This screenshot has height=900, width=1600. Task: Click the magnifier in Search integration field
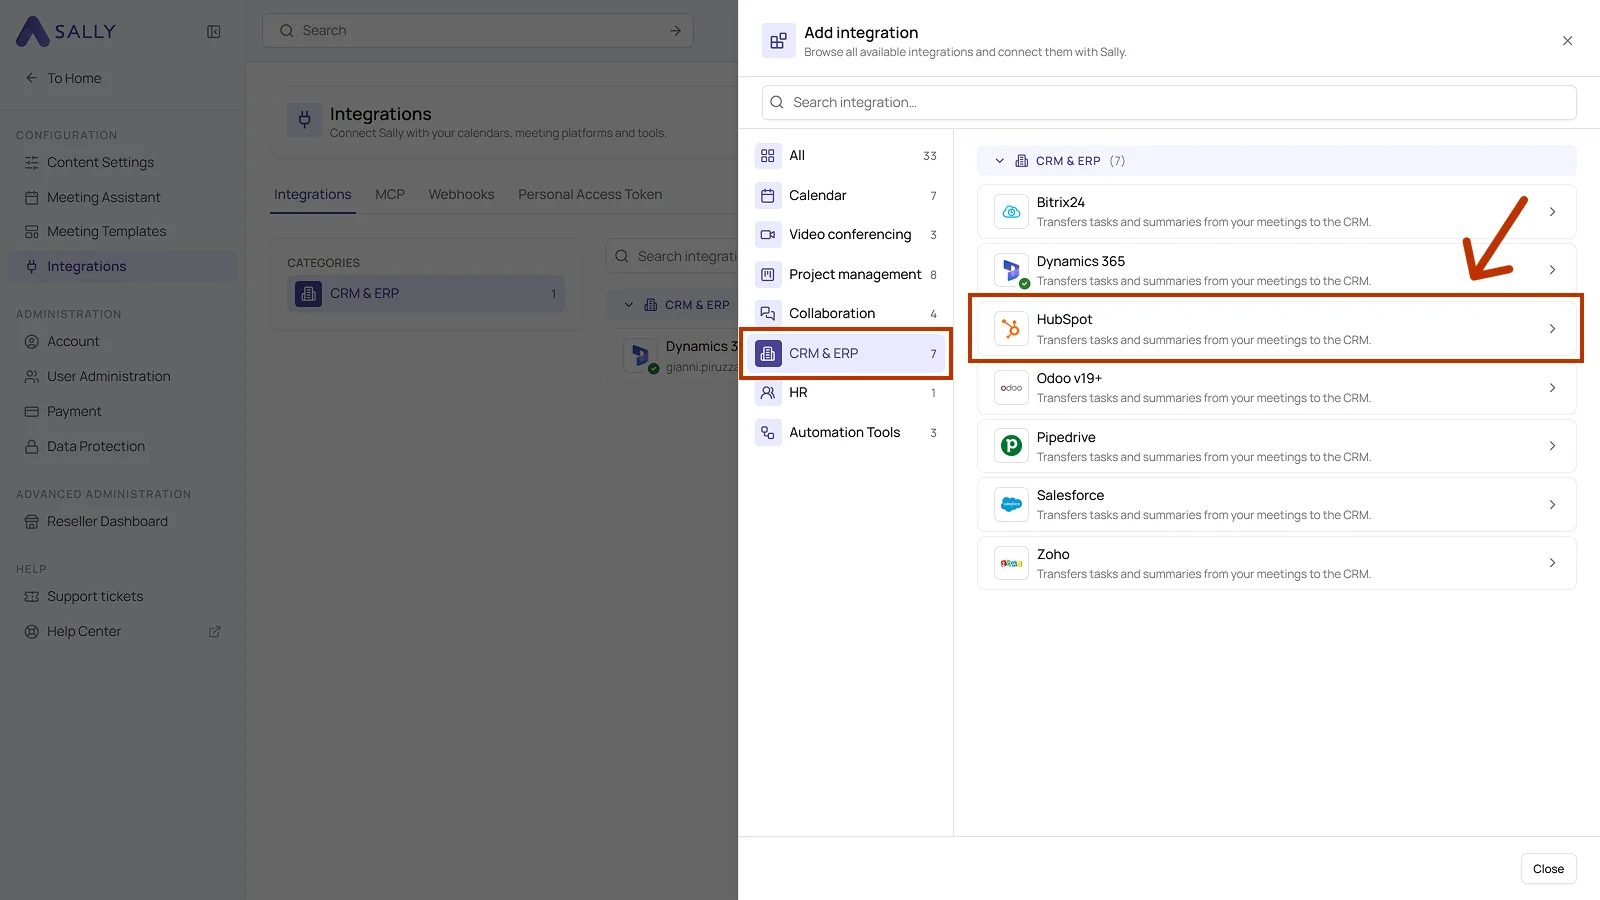[x=777, y=102]
